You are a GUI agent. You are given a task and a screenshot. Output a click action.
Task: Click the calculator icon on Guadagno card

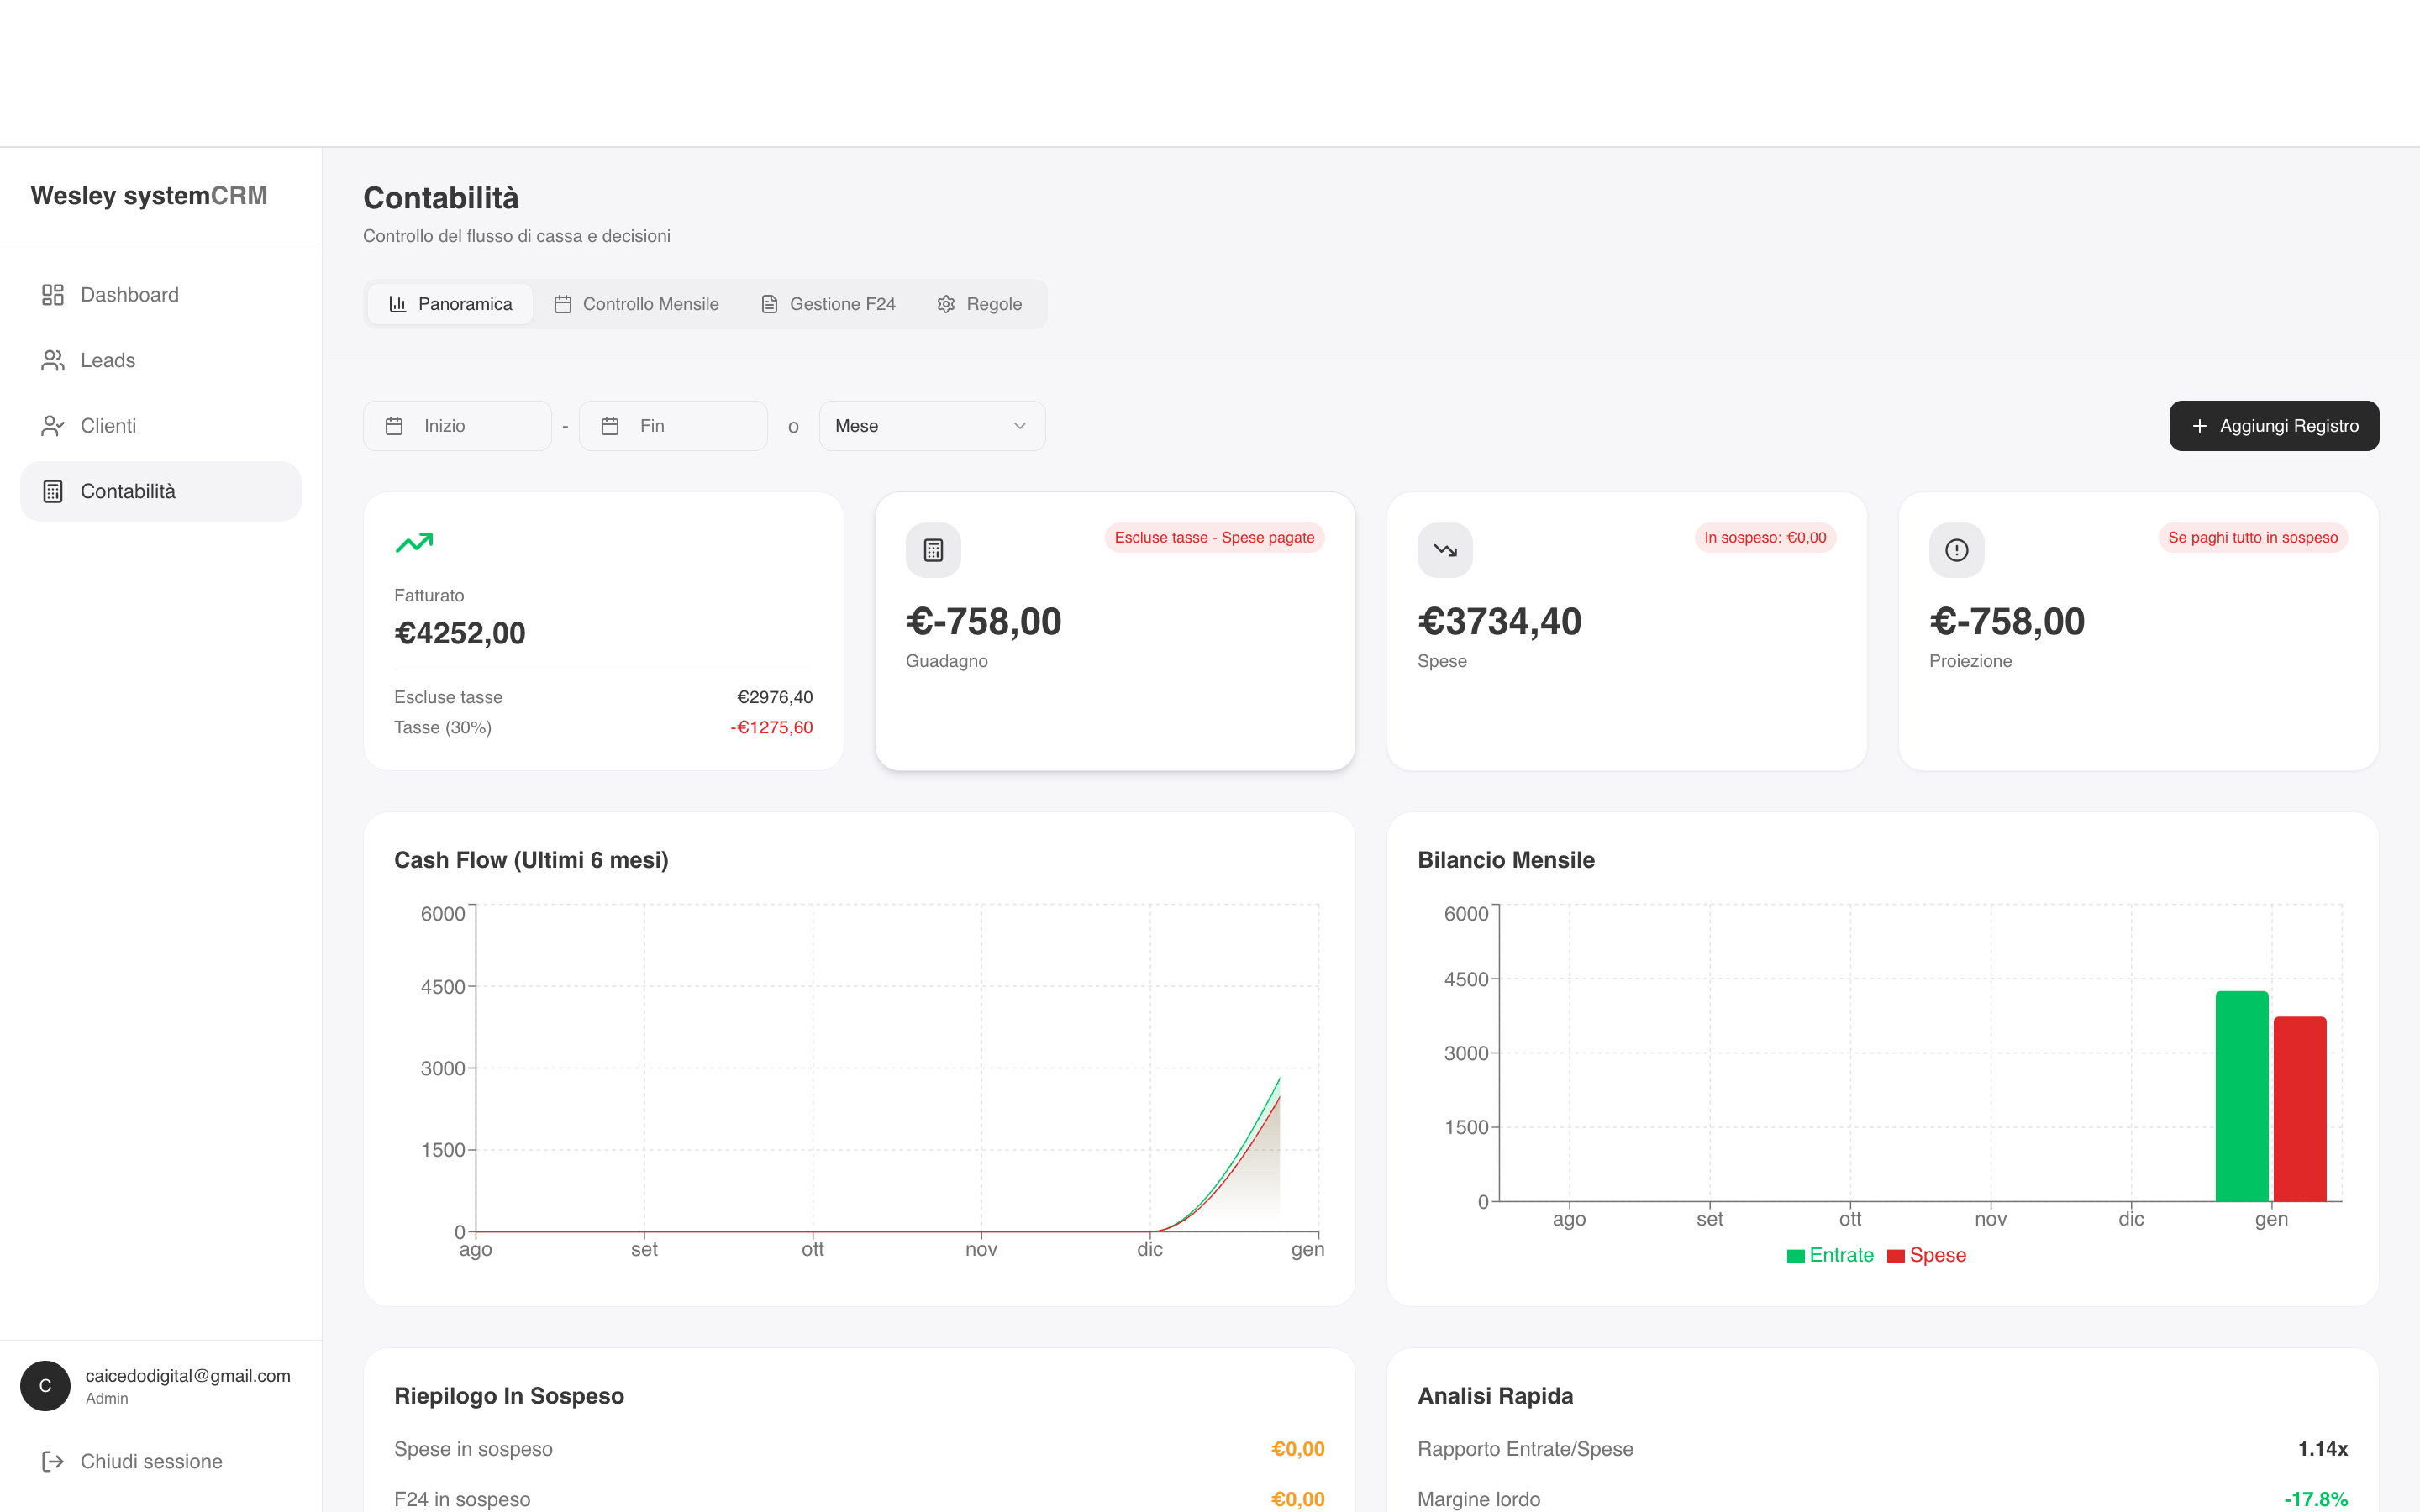pyautogui.click(x=933, y=550)
